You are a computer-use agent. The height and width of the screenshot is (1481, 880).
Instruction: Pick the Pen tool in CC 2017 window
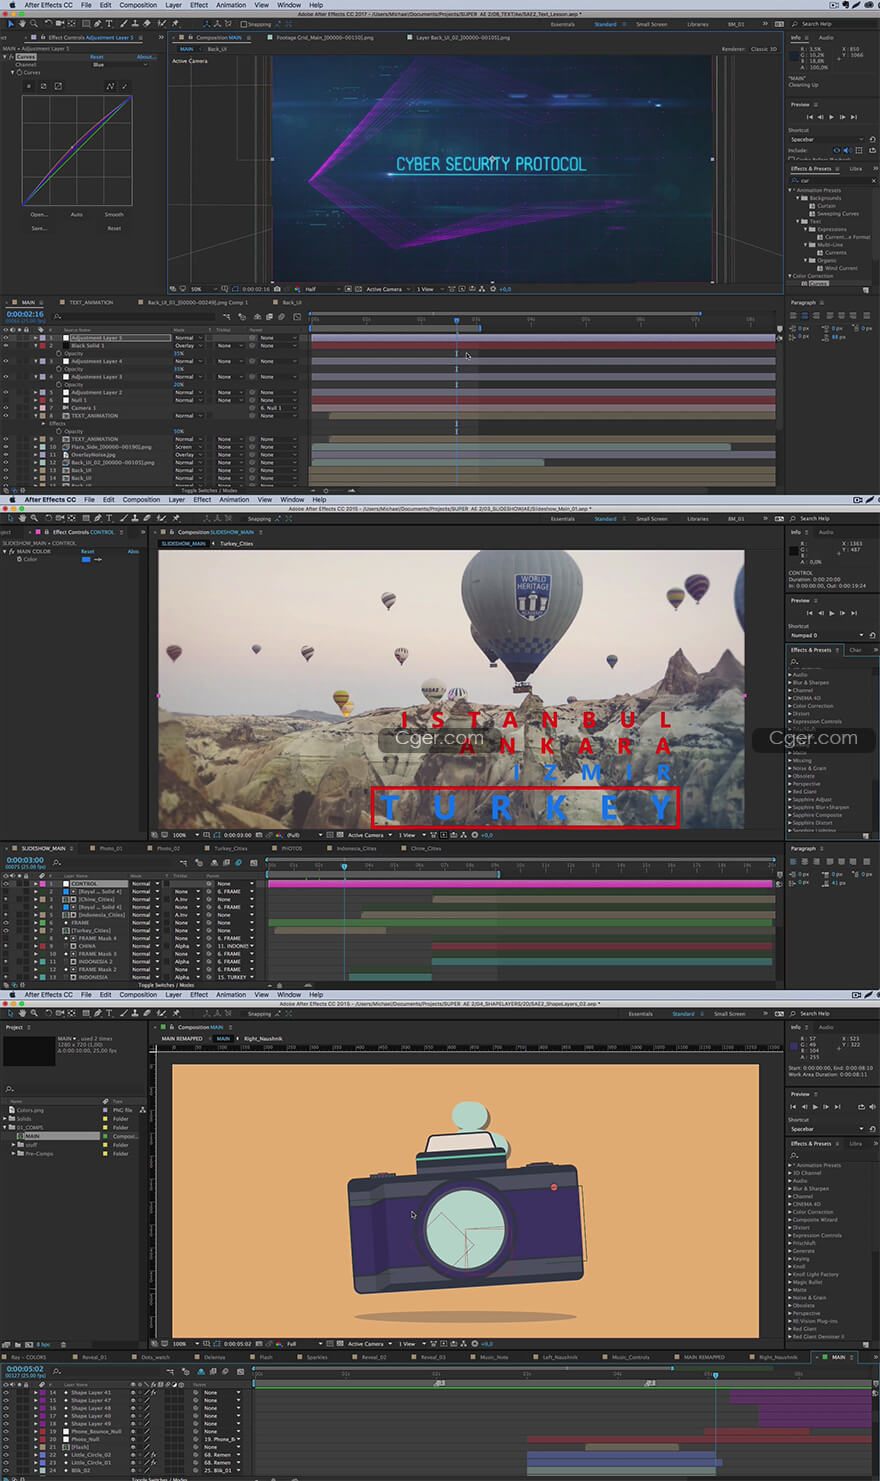98,24
